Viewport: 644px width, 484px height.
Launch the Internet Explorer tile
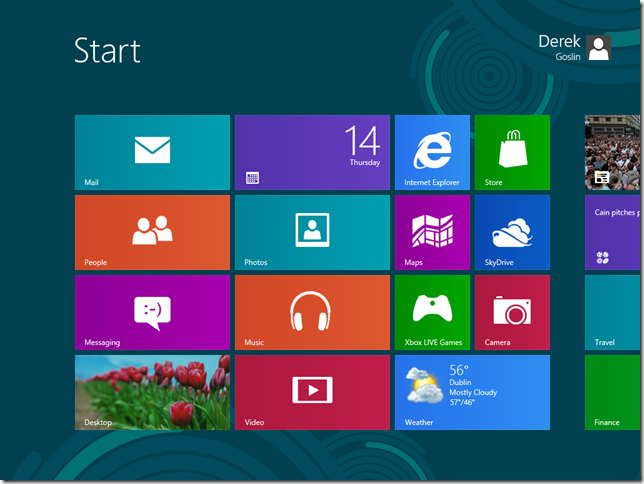[432, 152]
